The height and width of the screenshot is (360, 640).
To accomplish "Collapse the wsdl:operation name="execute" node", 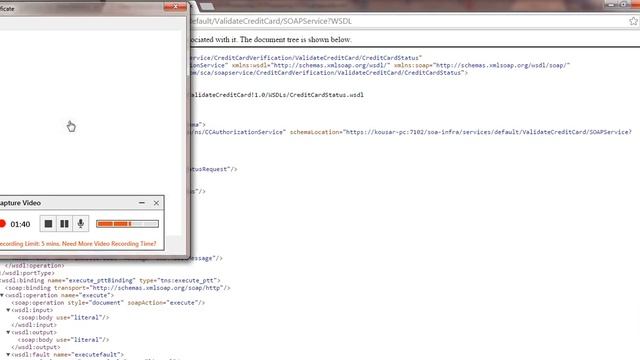I will [x=2, y=295].
